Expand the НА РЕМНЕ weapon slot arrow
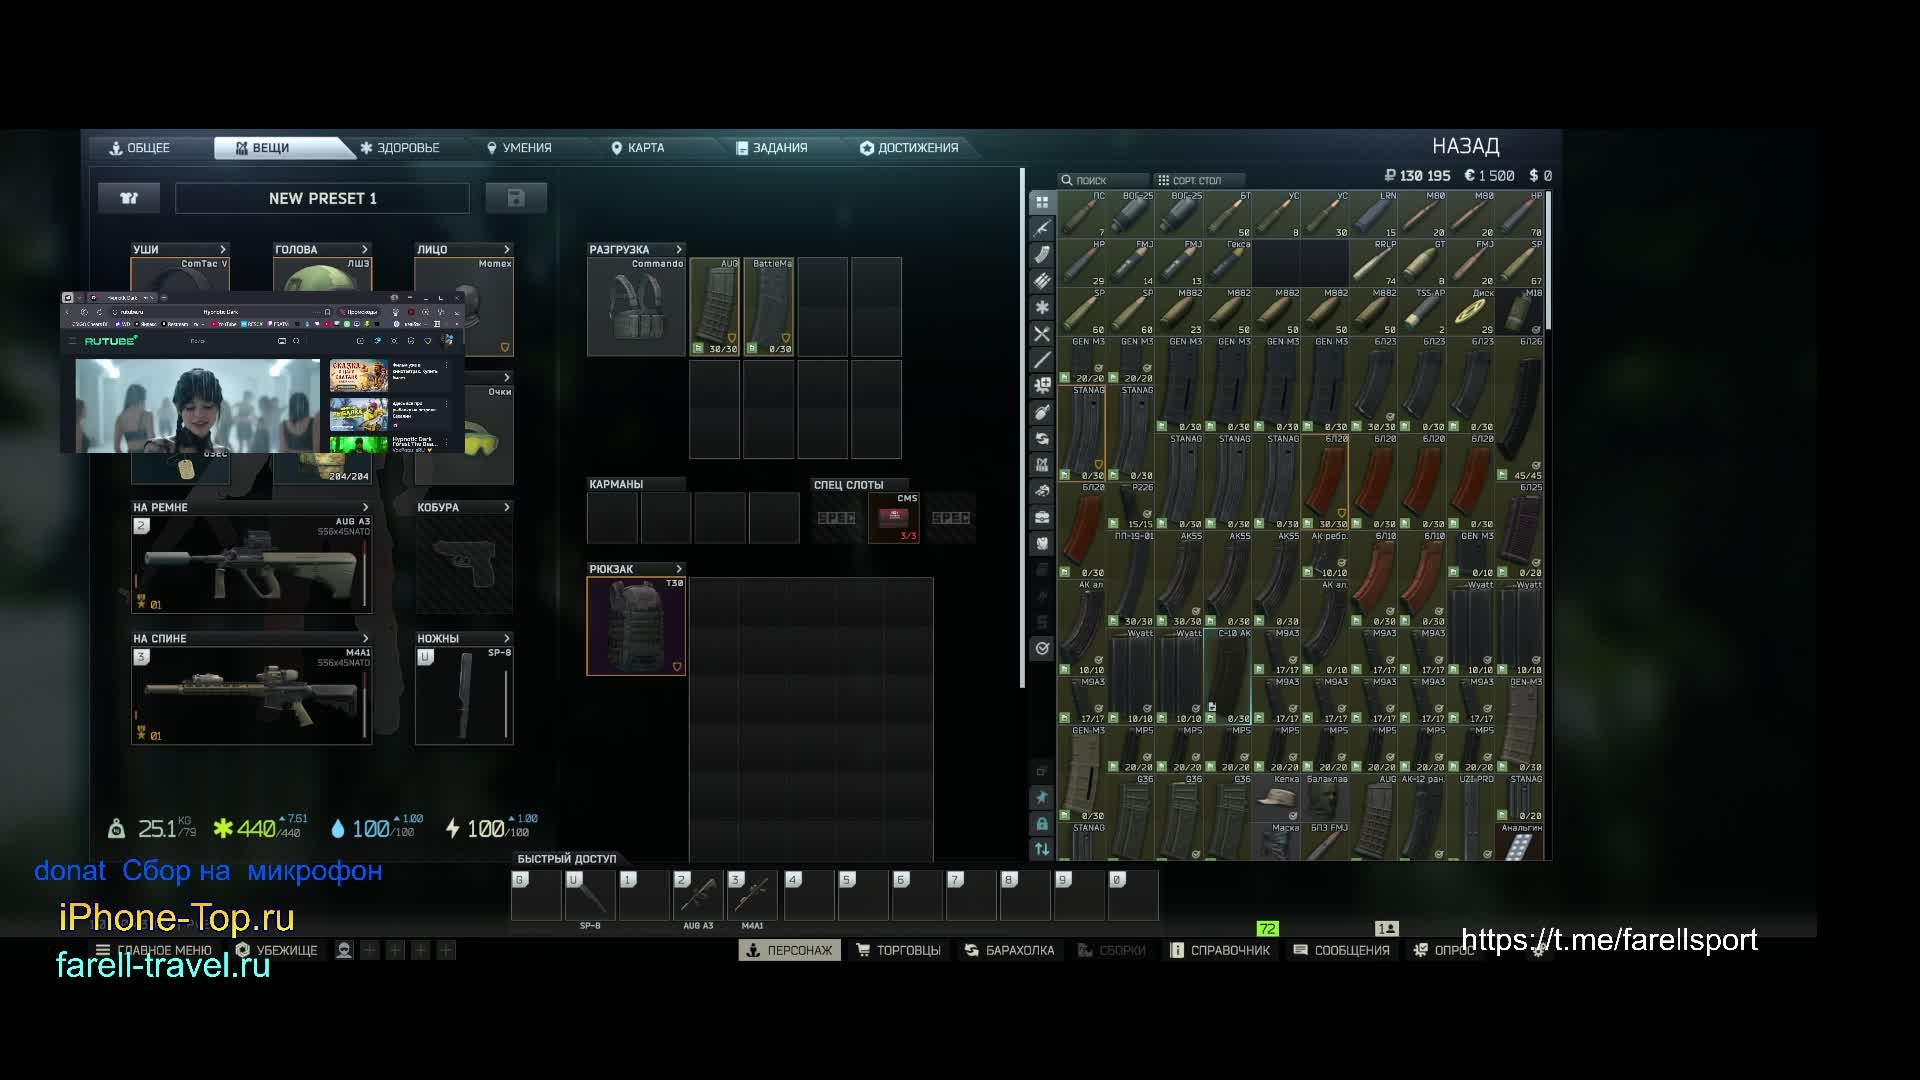 coord(365,507)
